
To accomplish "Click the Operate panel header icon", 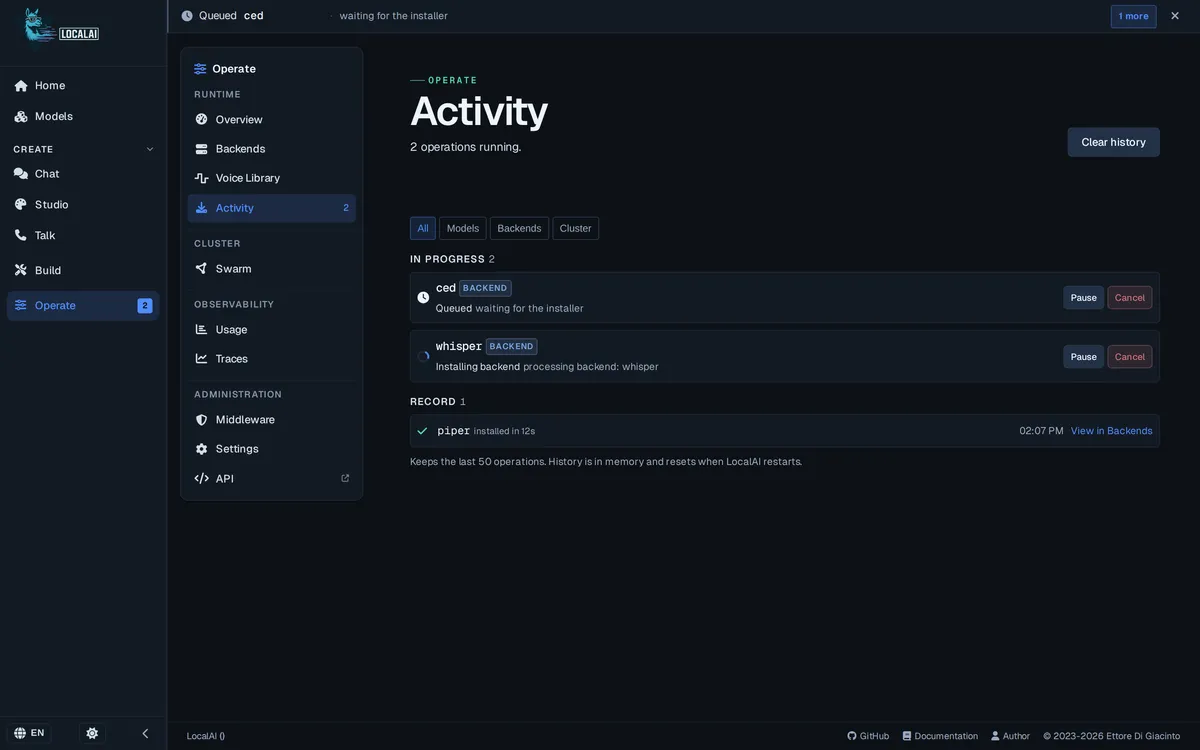I will [x=200, y=69].
